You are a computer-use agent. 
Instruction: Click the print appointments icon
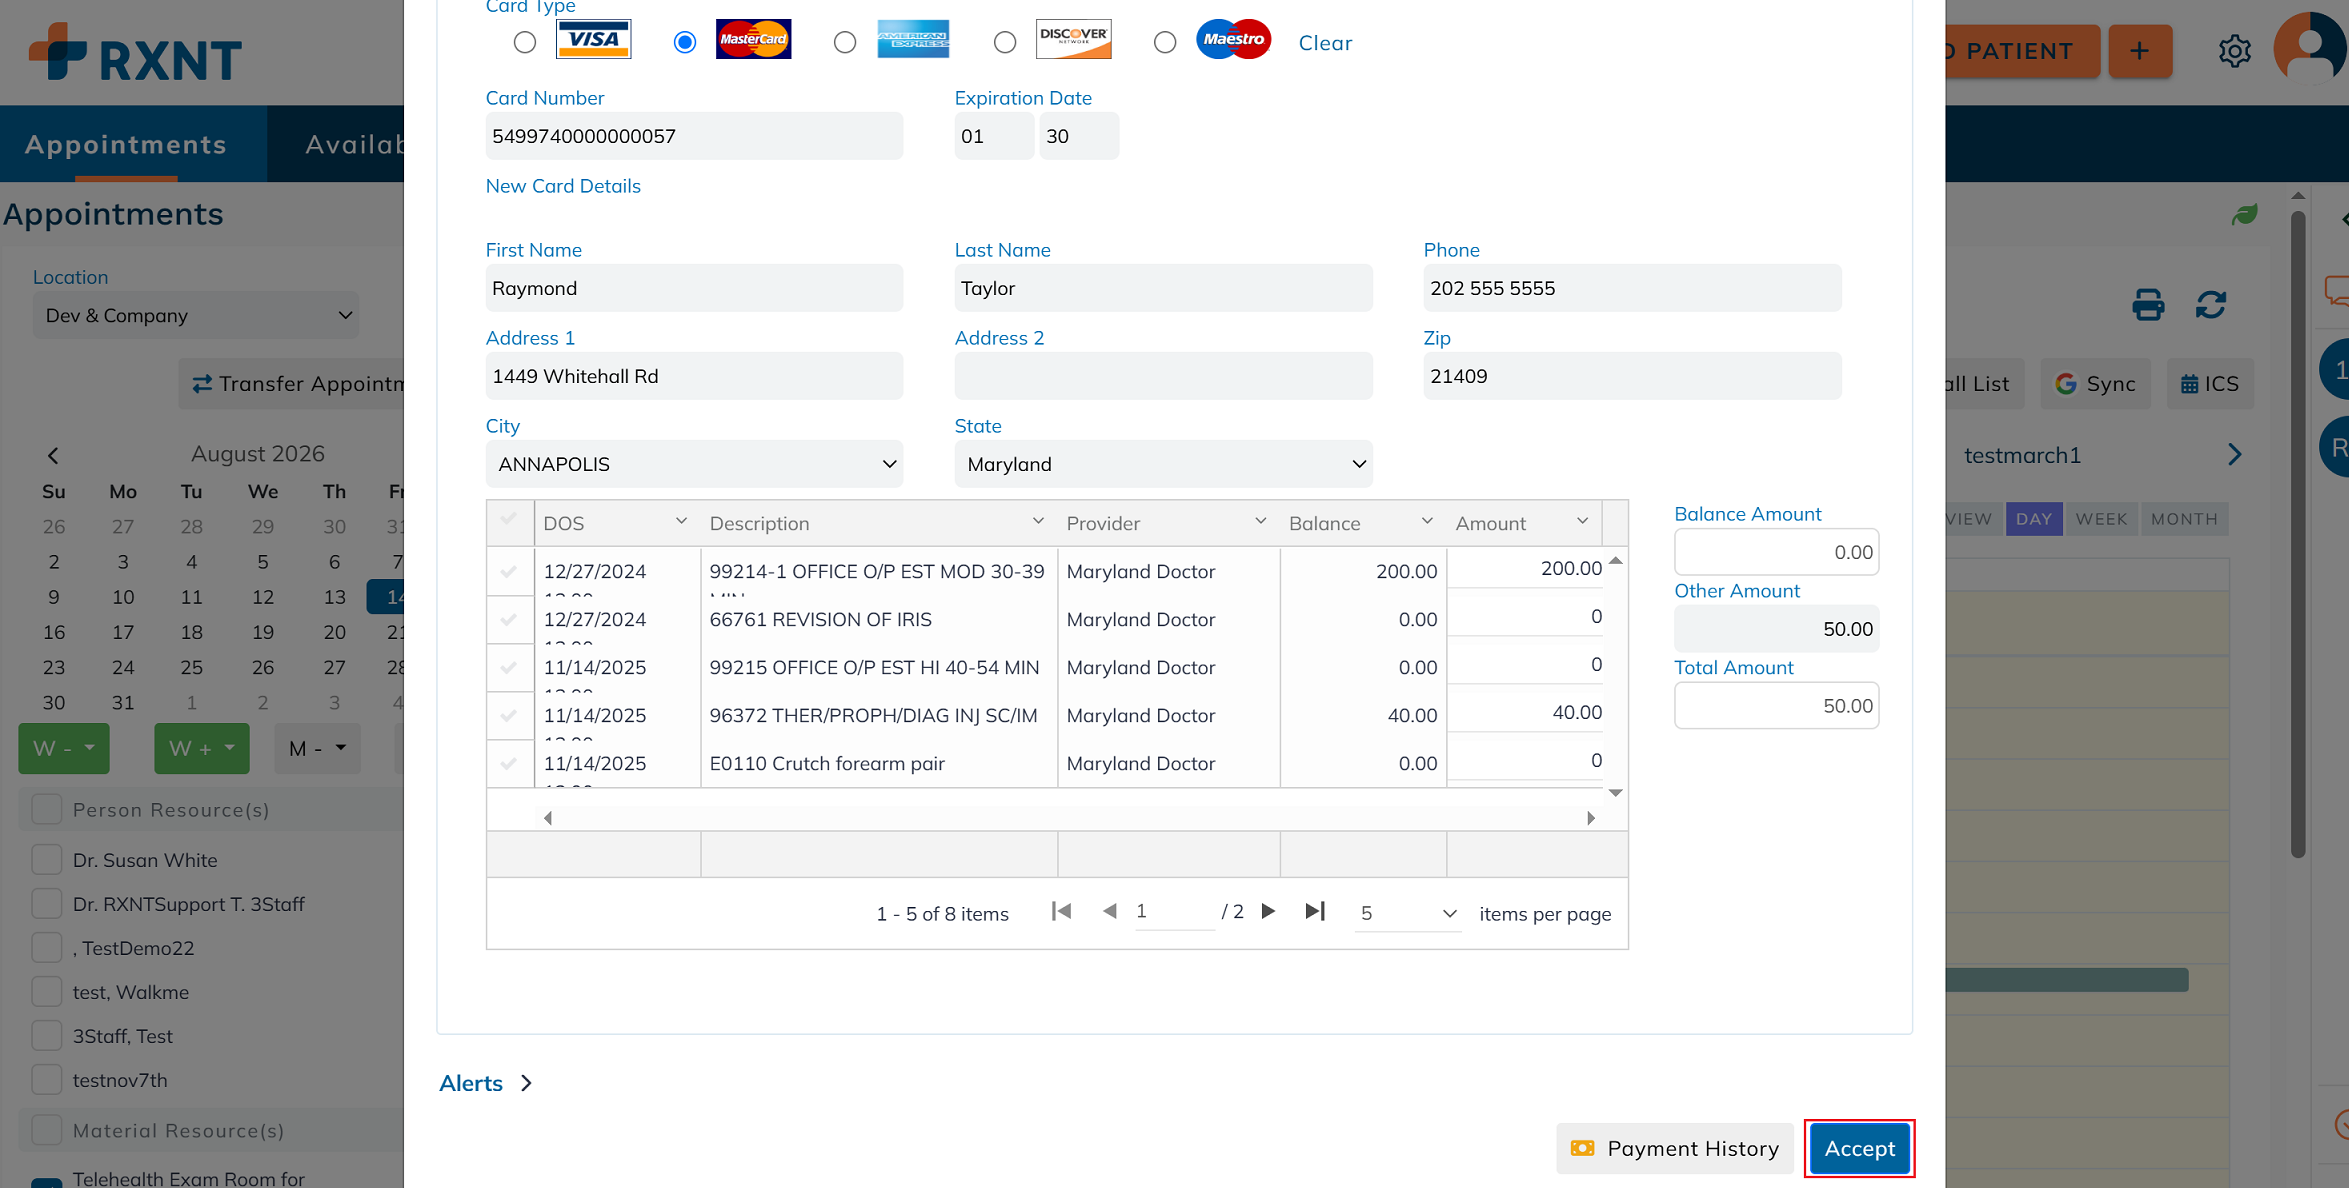pos(2148,304)
